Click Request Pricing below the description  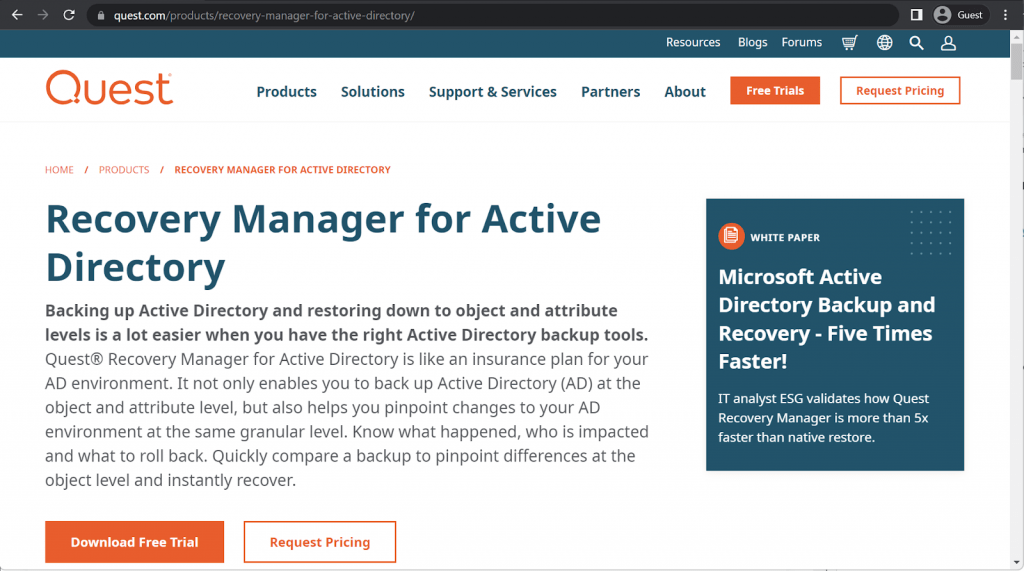[320, 542]
